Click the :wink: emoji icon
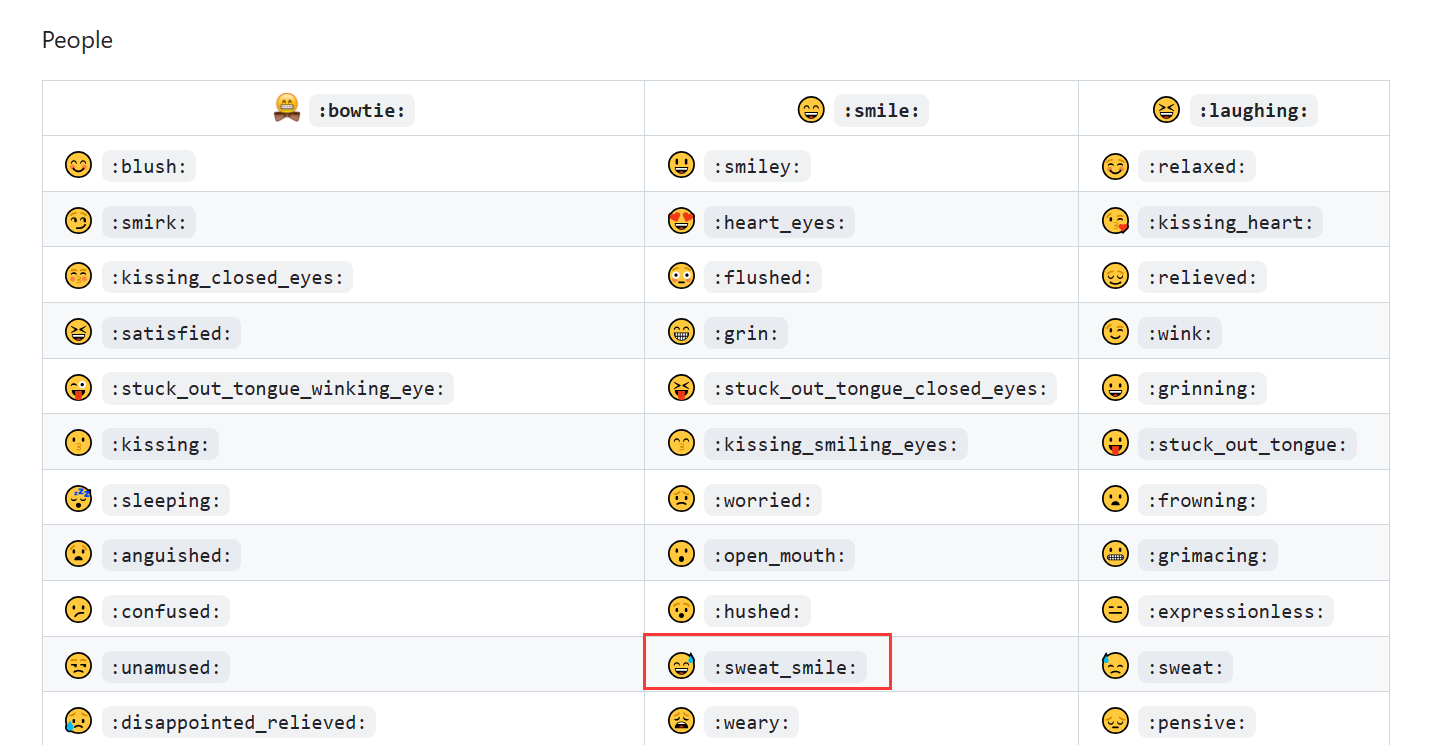 click(1115, 331)
